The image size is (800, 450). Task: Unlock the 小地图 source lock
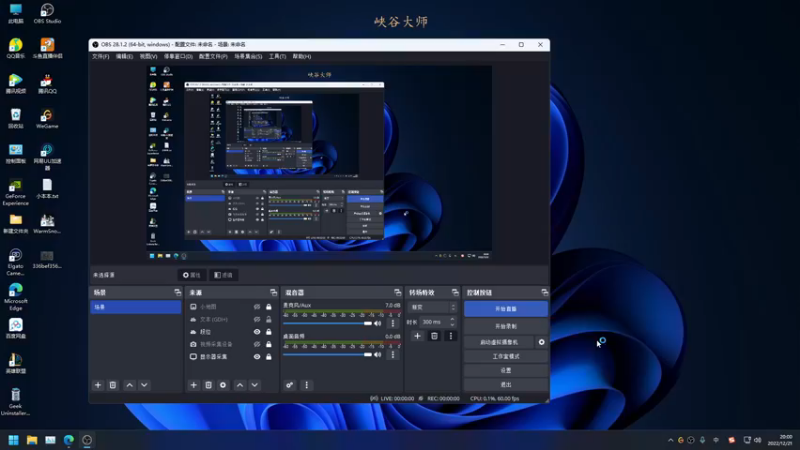[x=269, y=307]
